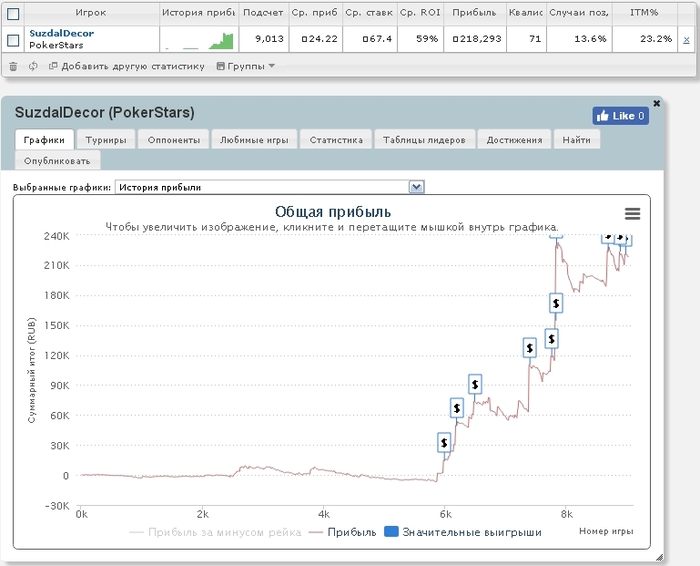Open the 'Любимые игры' tab
700x566 pixels.
pos(254,140)
